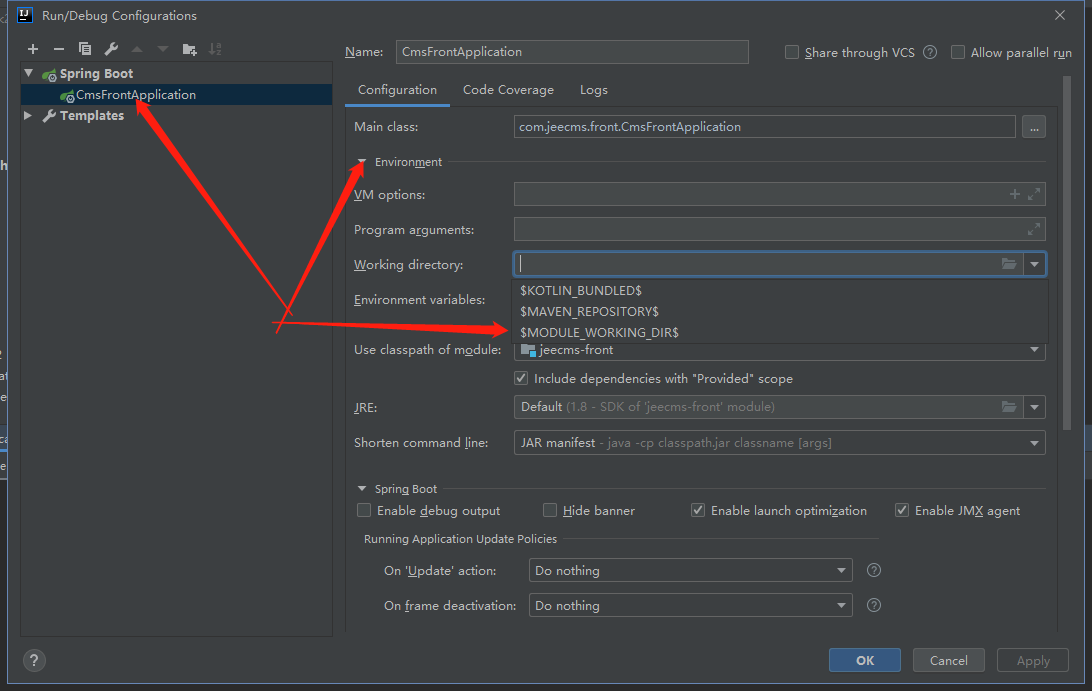Viewport: 1092px width, 691px height.
Task: Enable the Share through VCS checkbox
Action: coord(792,53)
